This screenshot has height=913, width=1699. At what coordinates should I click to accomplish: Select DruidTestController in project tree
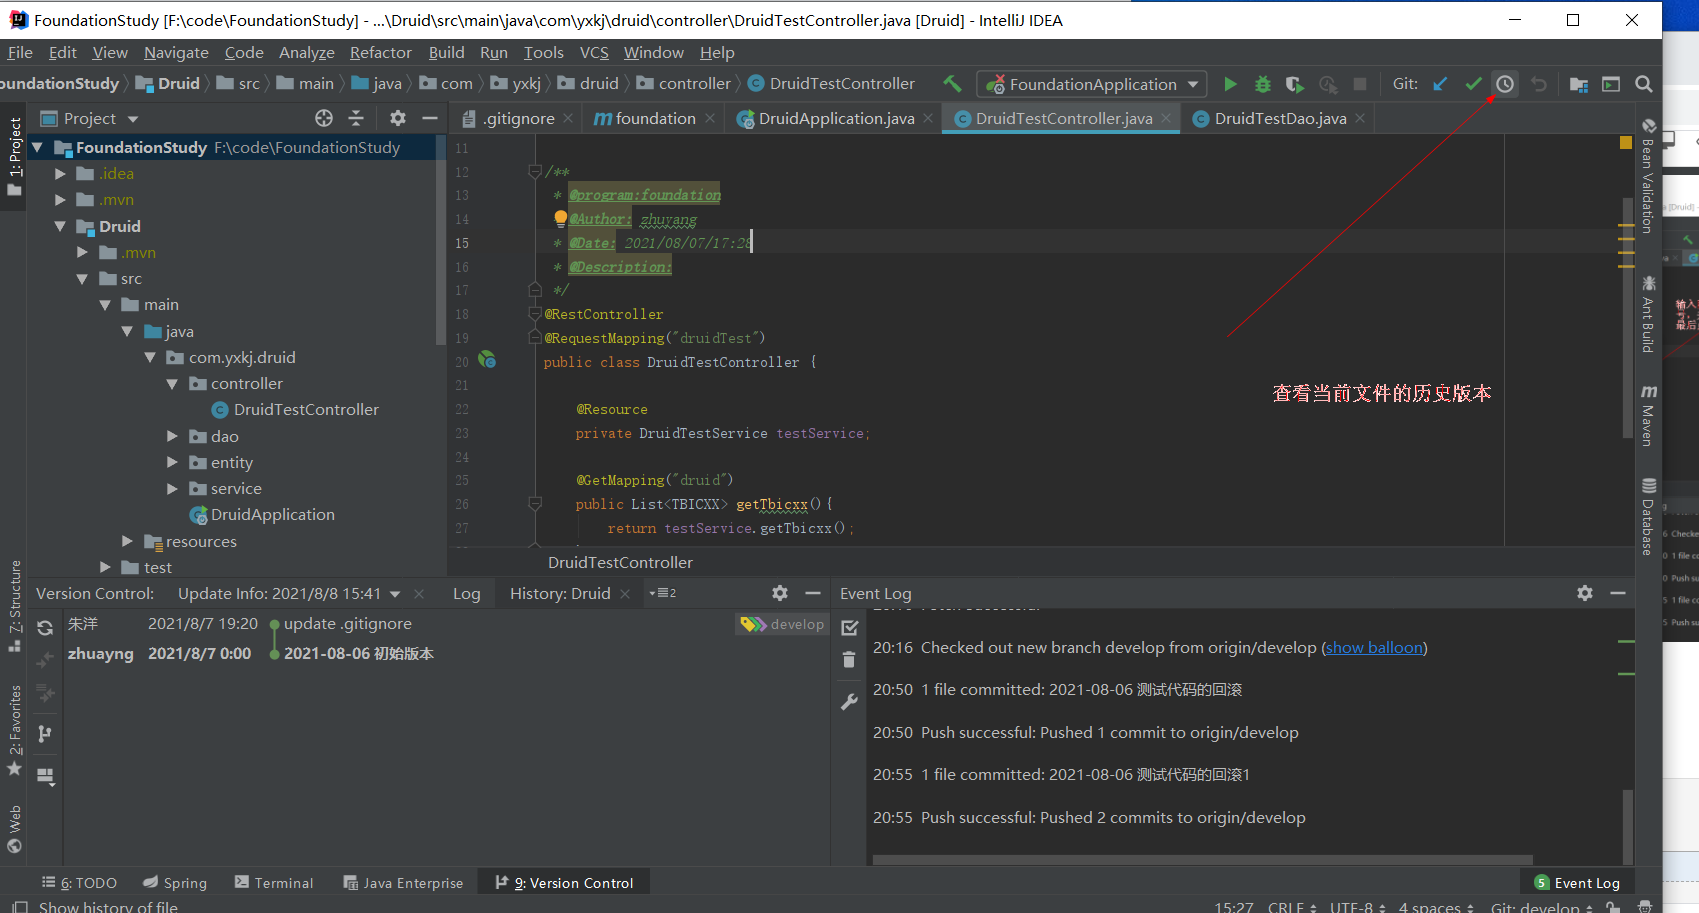pyautogui.click(x=306, y=409)
